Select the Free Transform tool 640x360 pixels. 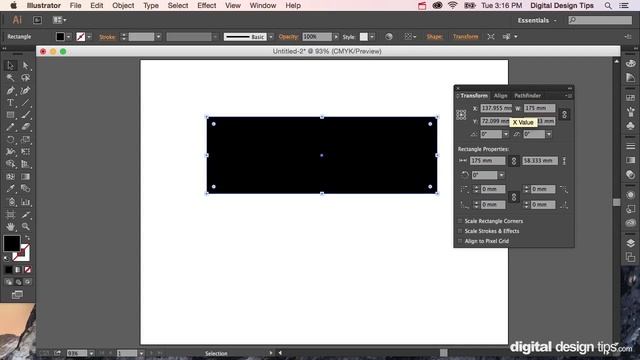(25, 152)
